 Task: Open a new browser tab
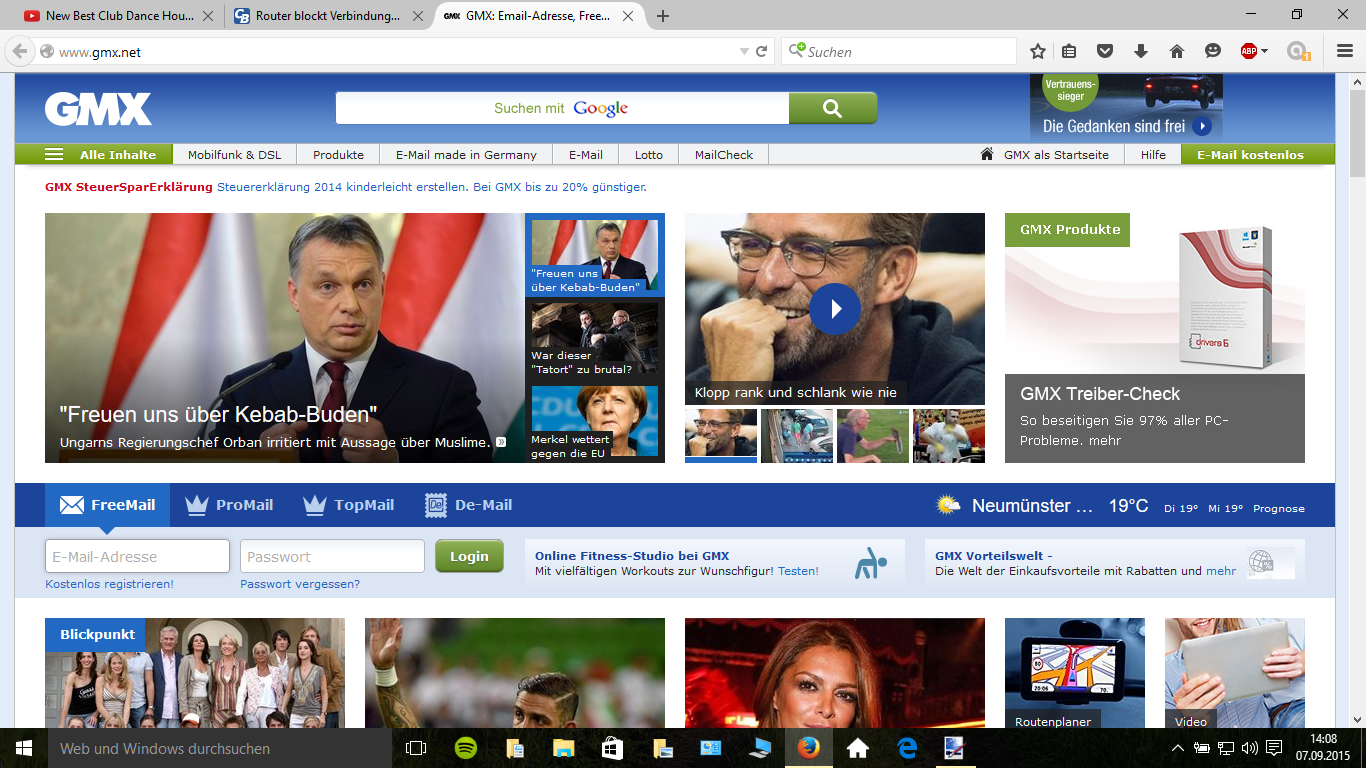coord(662,16)
